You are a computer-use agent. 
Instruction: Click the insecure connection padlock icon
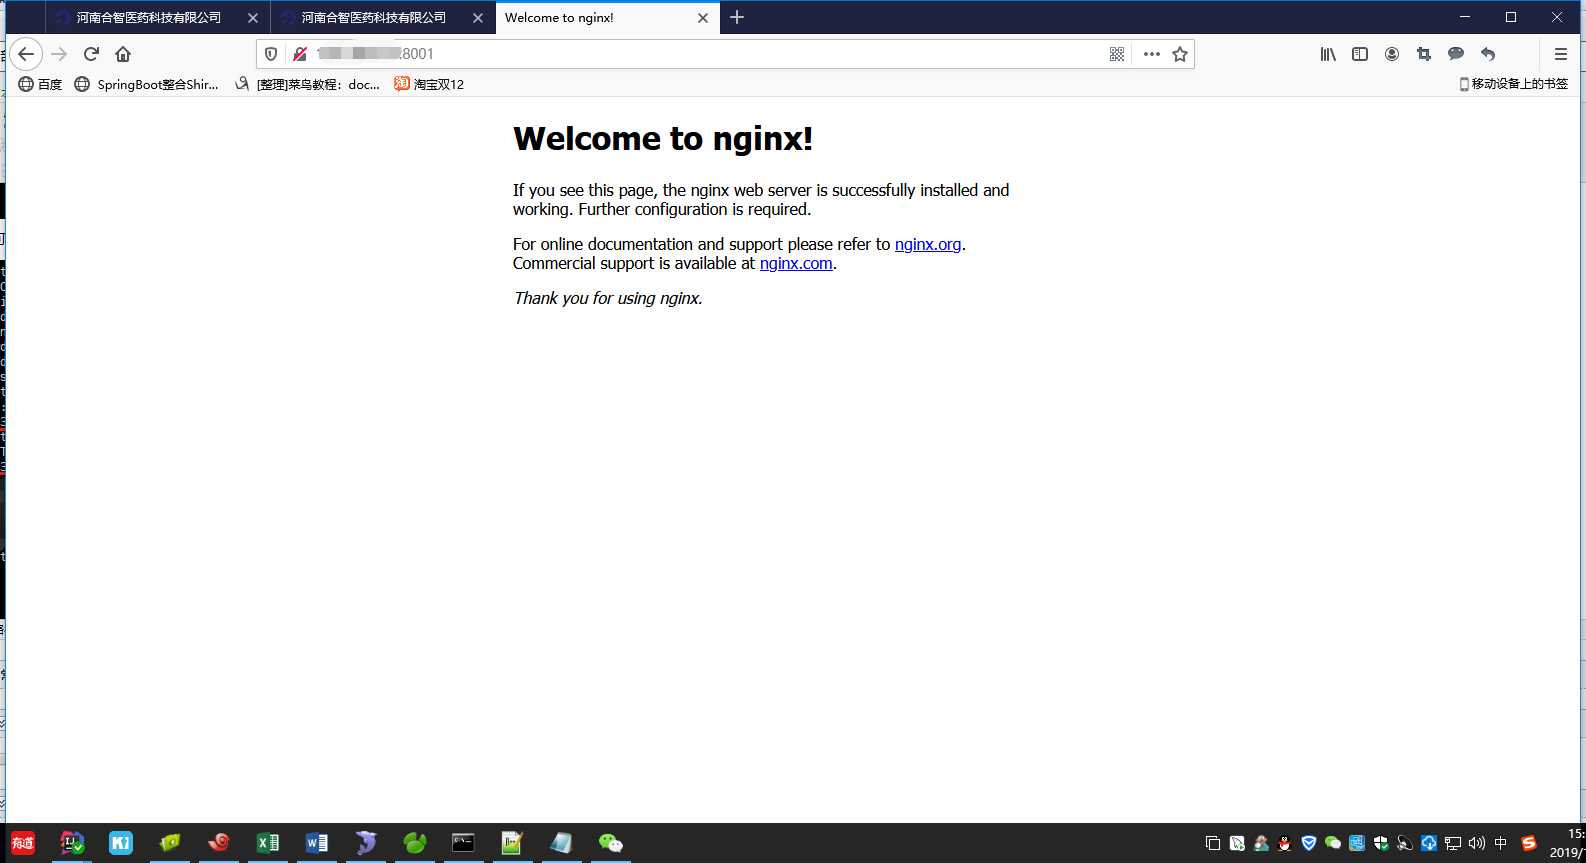[299, 54]
